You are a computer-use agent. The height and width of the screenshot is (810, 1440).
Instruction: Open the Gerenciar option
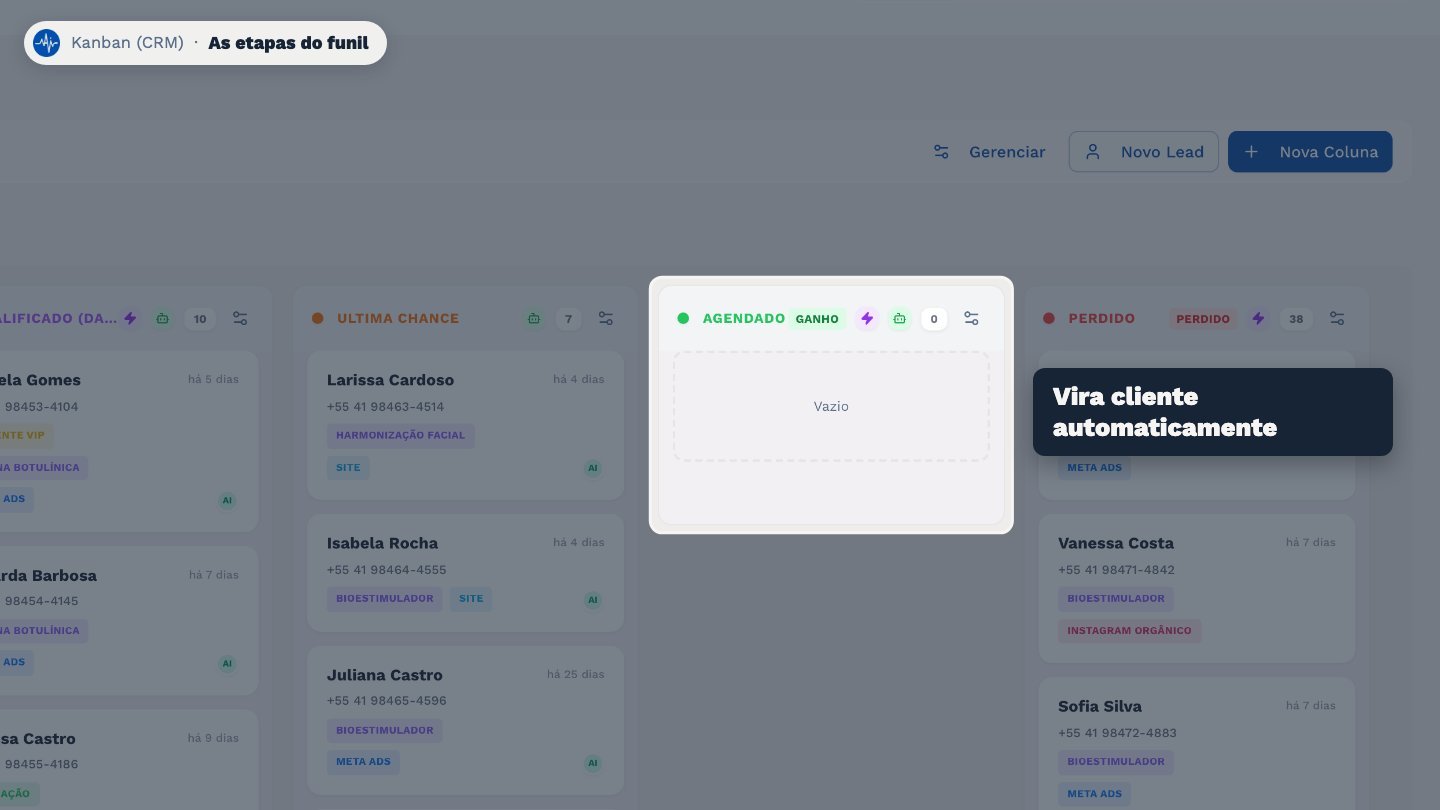pos(989,152)
